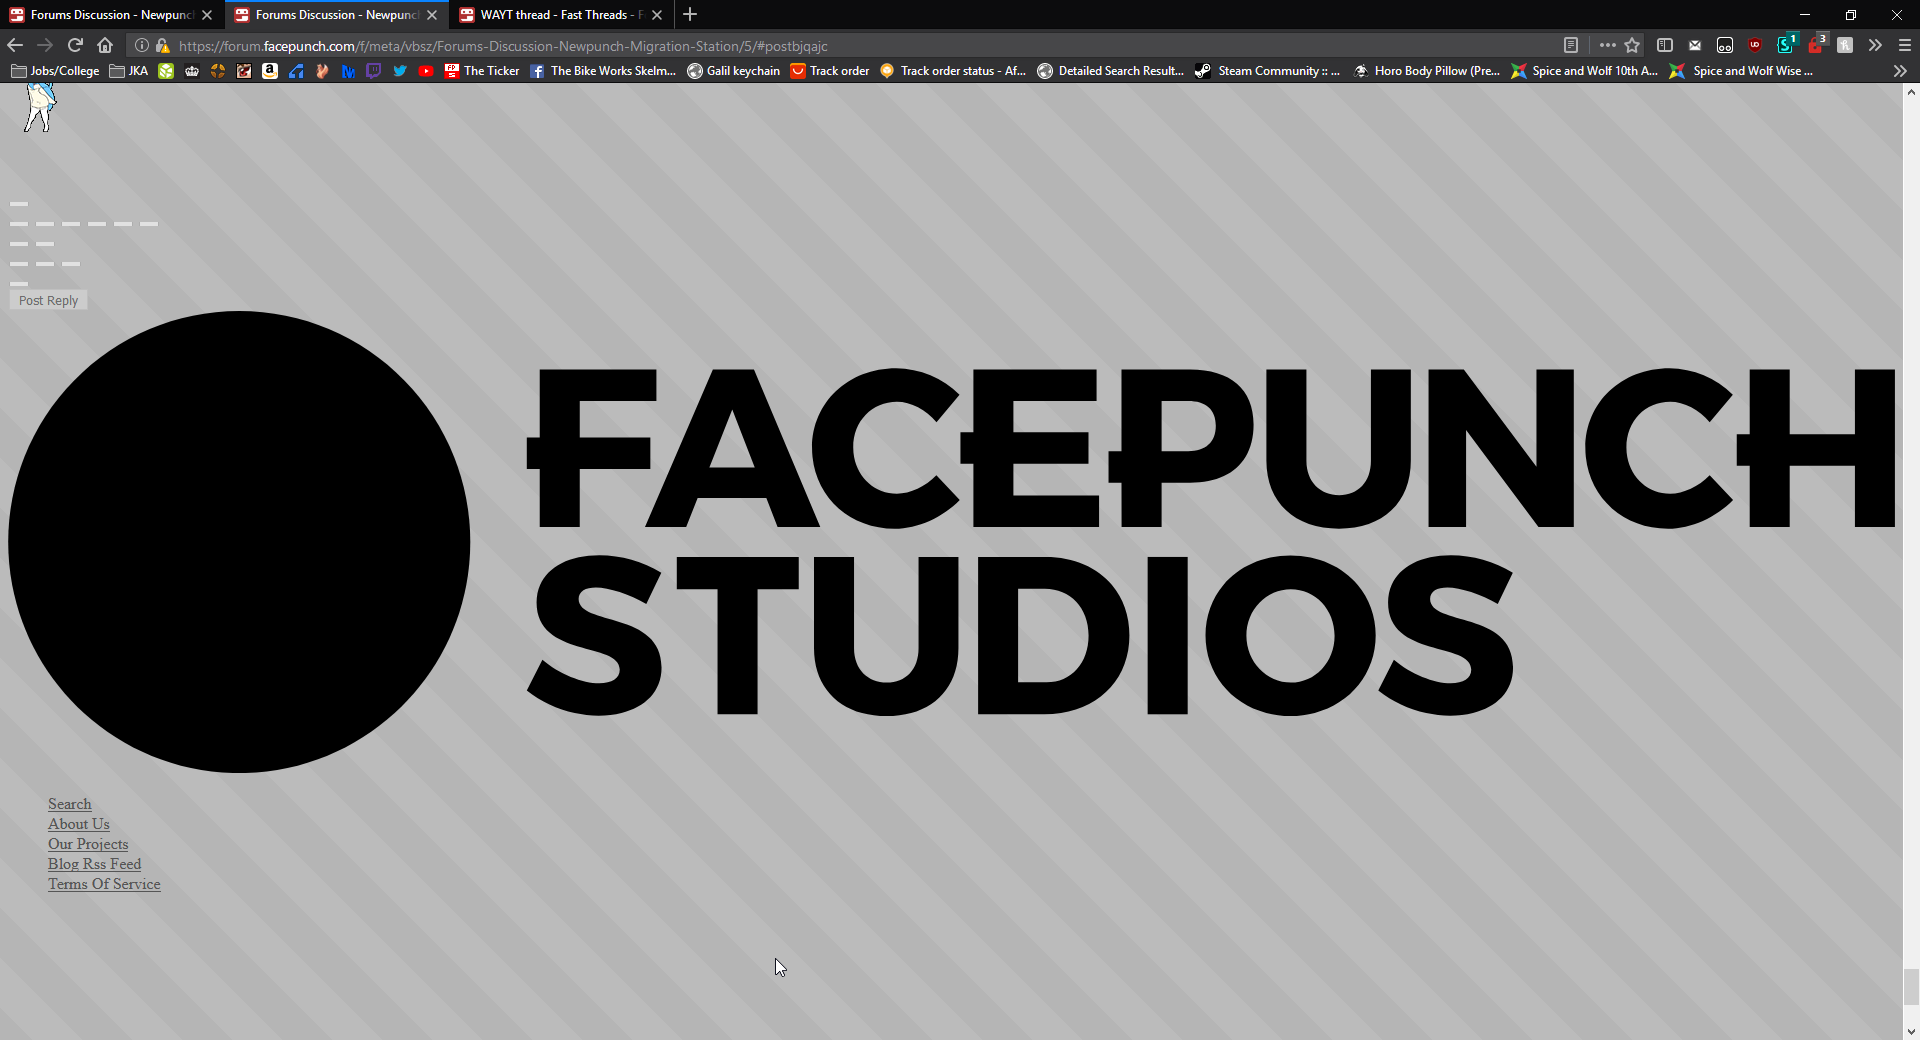Click the Facepunch Studios logo image
The width and height of the screenshot is (1920, 1040).
coord(952,541)
